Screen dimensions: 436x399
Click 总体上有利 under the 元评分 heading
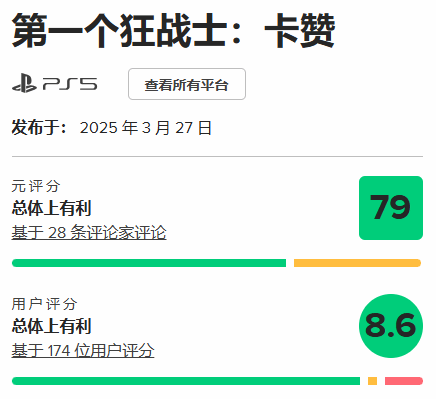click(51, 208)
